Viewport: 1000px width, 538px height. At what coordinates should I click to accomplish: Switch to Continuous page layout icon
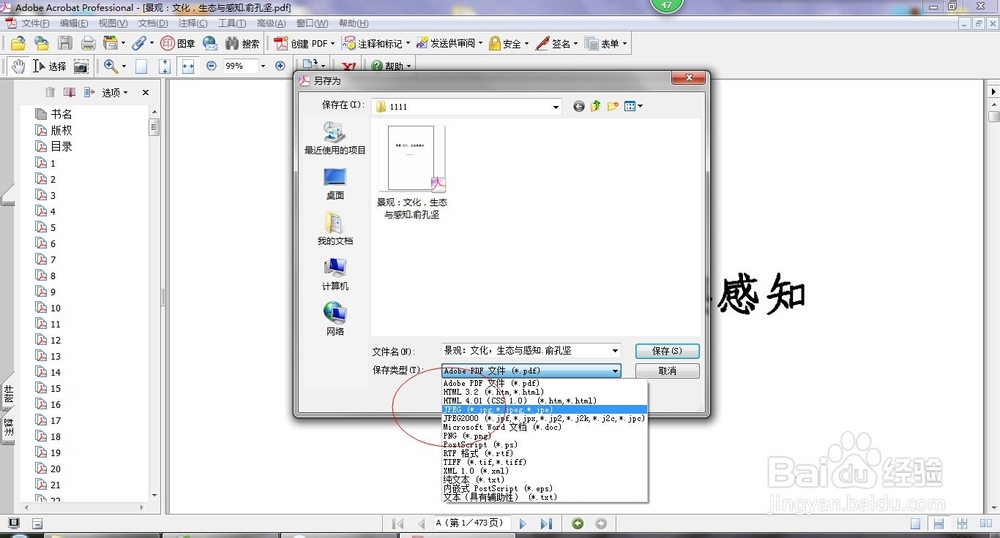939,524
